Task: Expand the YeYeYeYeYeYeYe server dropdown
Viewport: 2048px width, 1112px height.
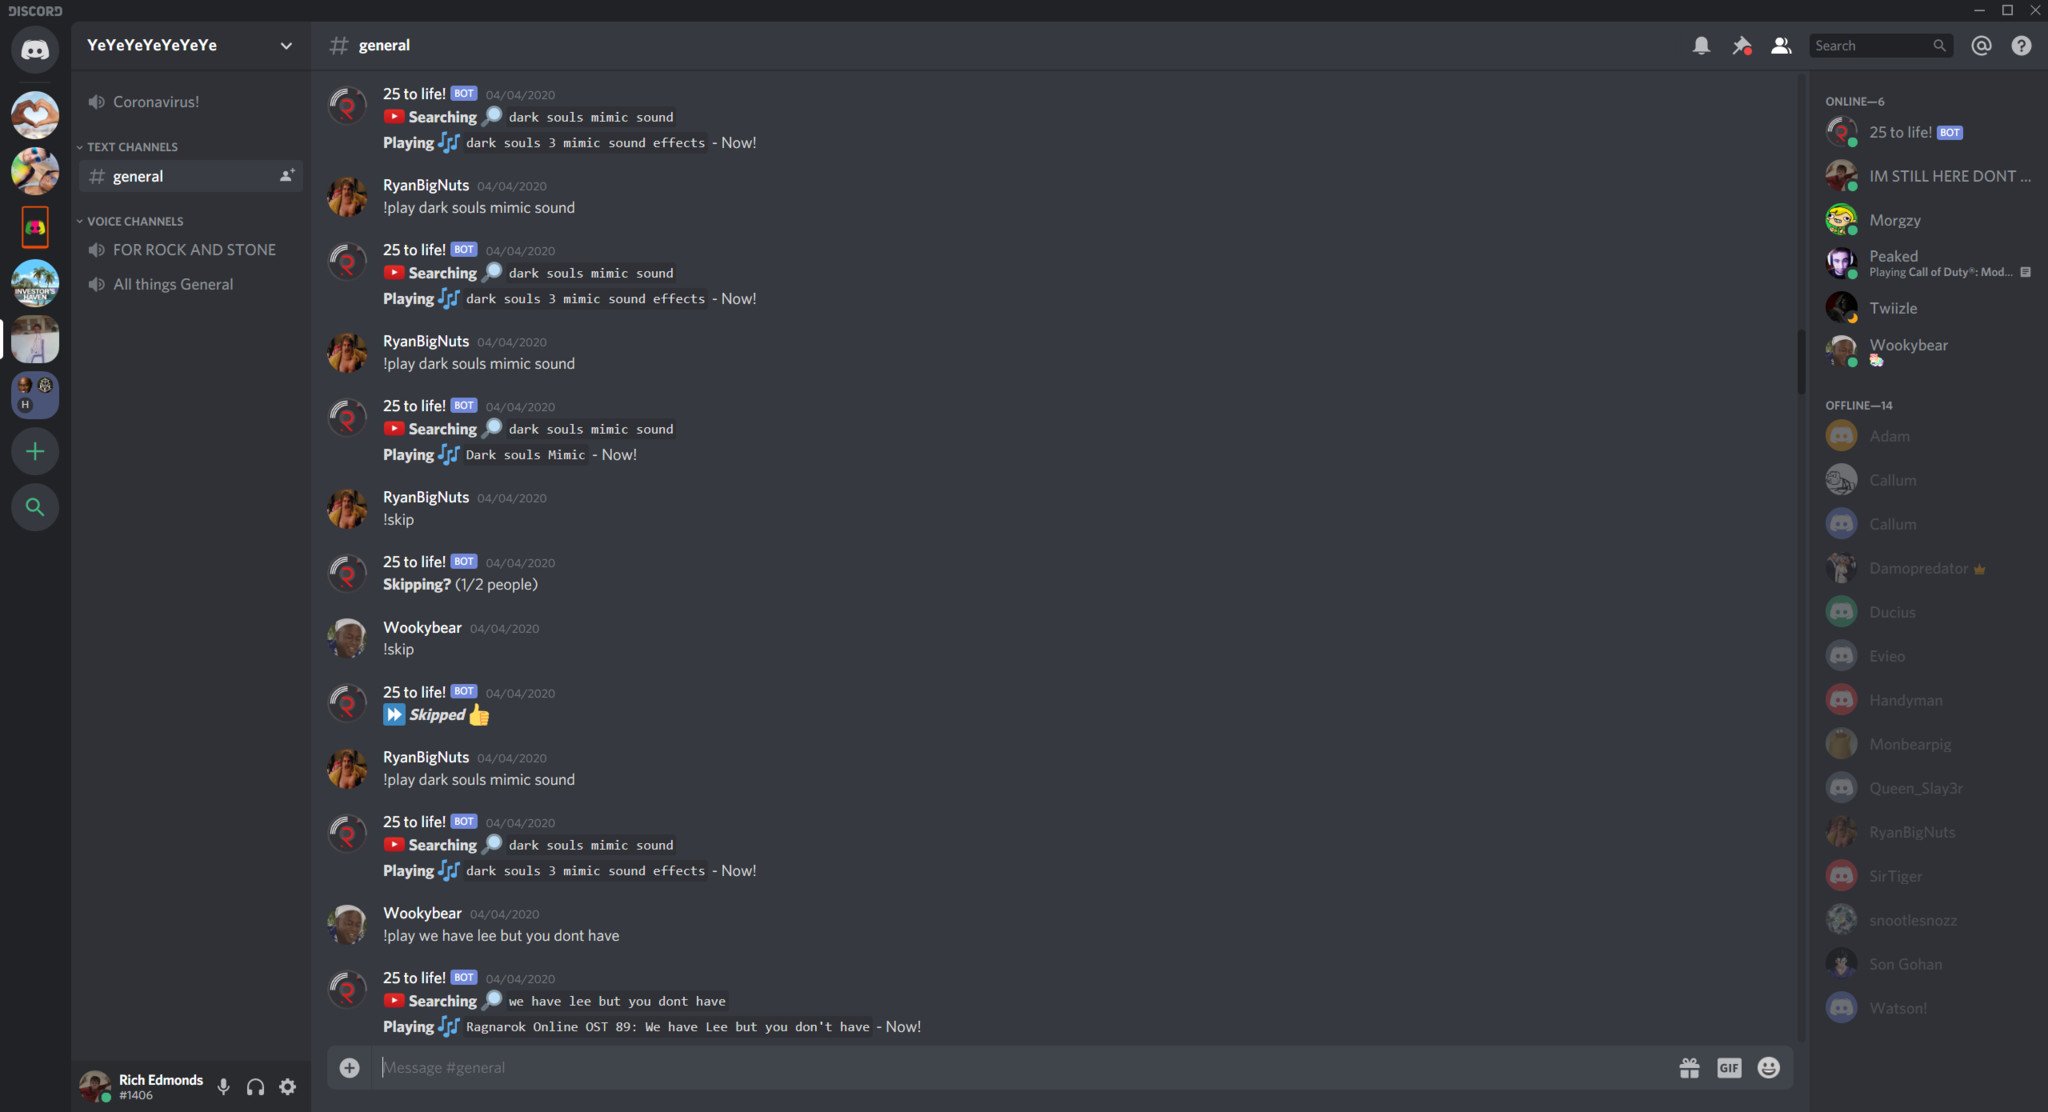Action: [x=285, y=44]
